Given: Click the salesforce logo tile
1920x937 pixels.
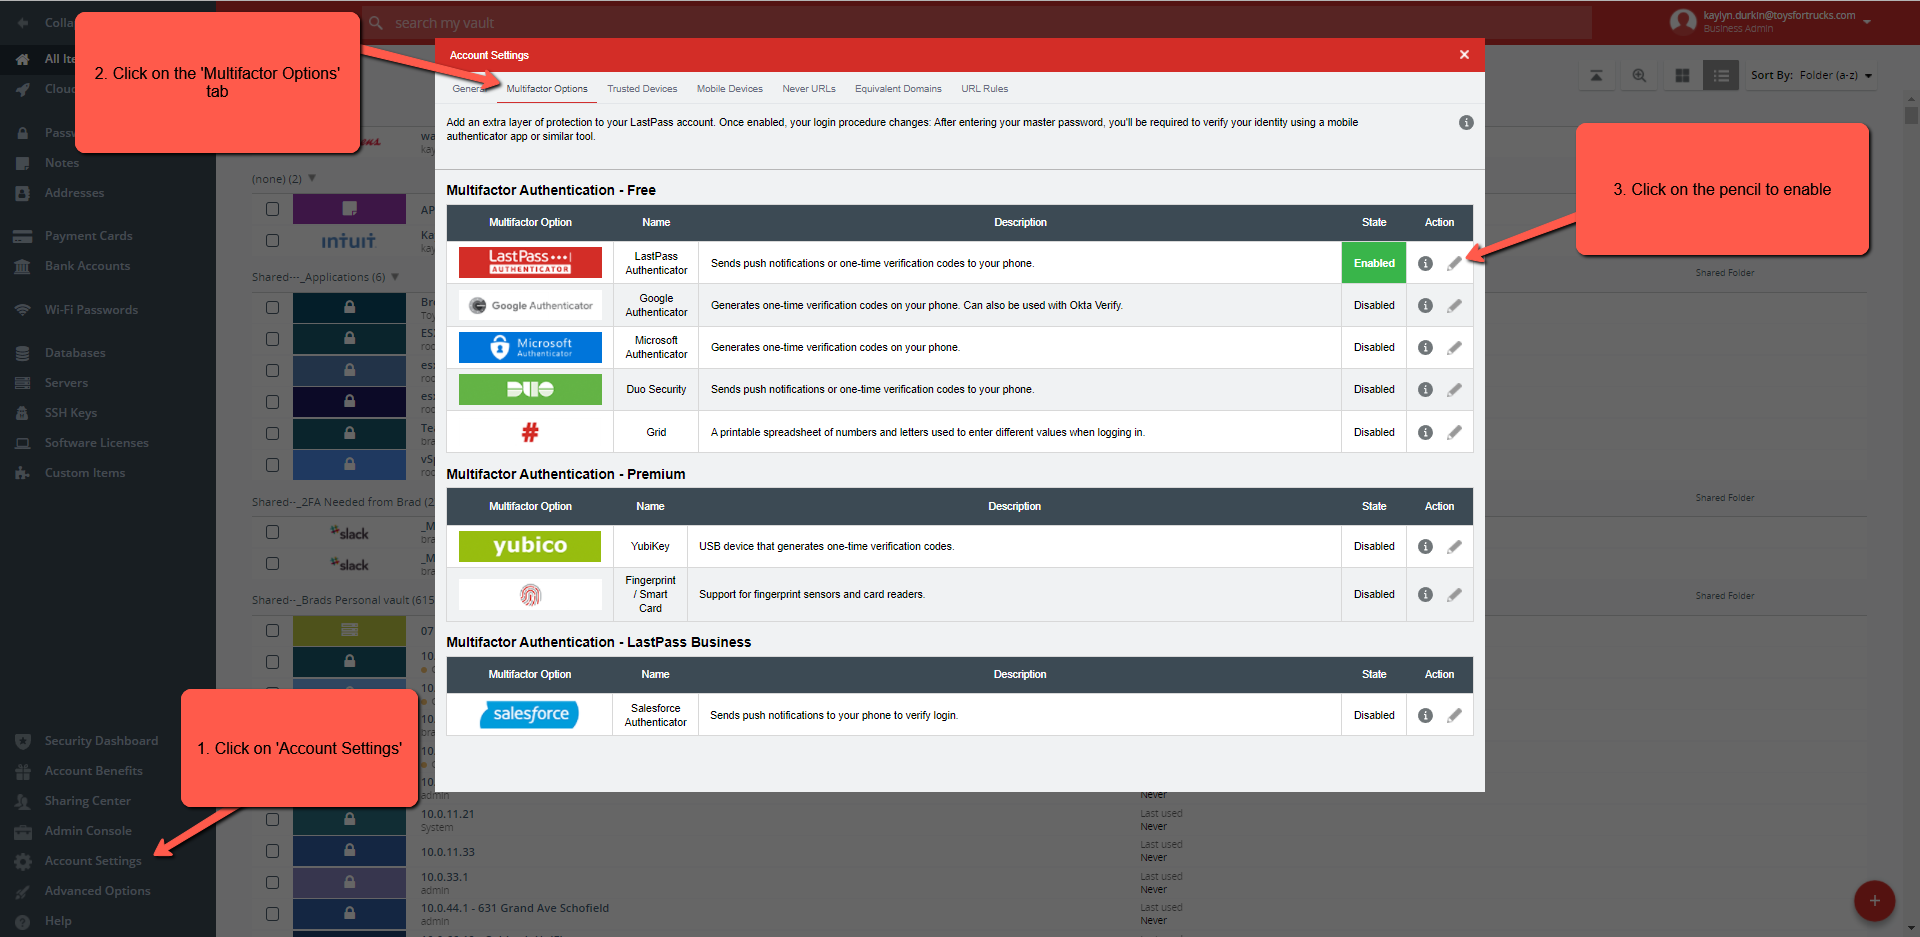Looking at the screenshot, I should pyautogui.click(x=530, y=714).
